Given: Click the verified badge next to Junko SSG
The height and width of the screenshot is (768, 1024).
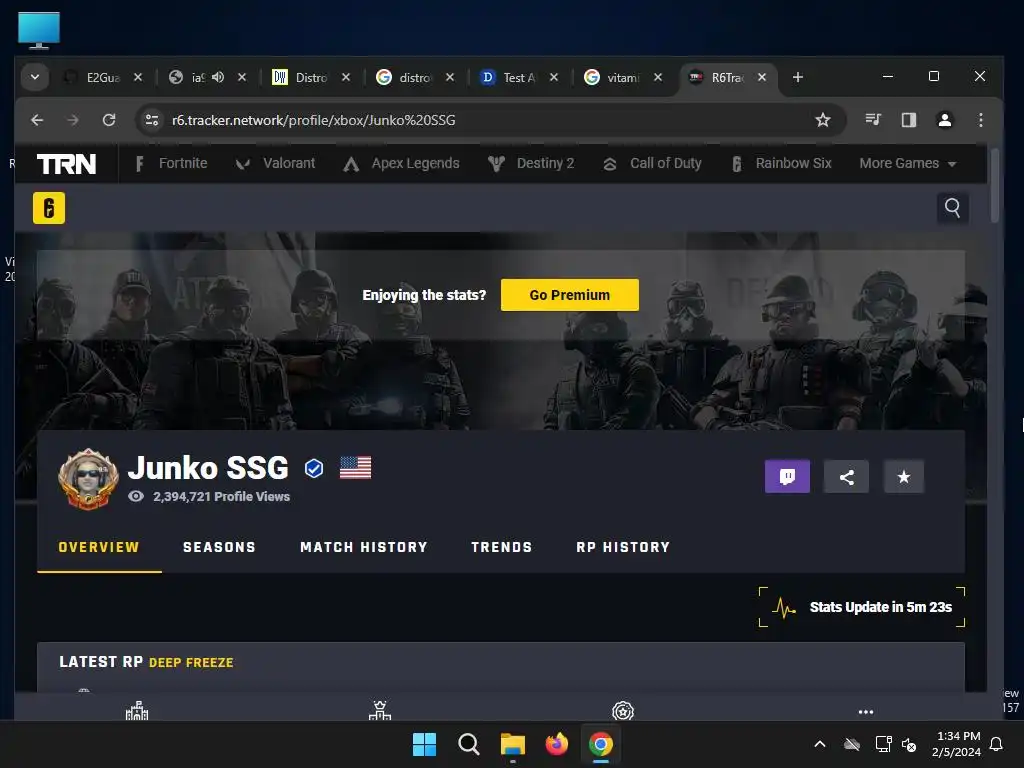Looking at the screenshot, I should pos(314,468).
